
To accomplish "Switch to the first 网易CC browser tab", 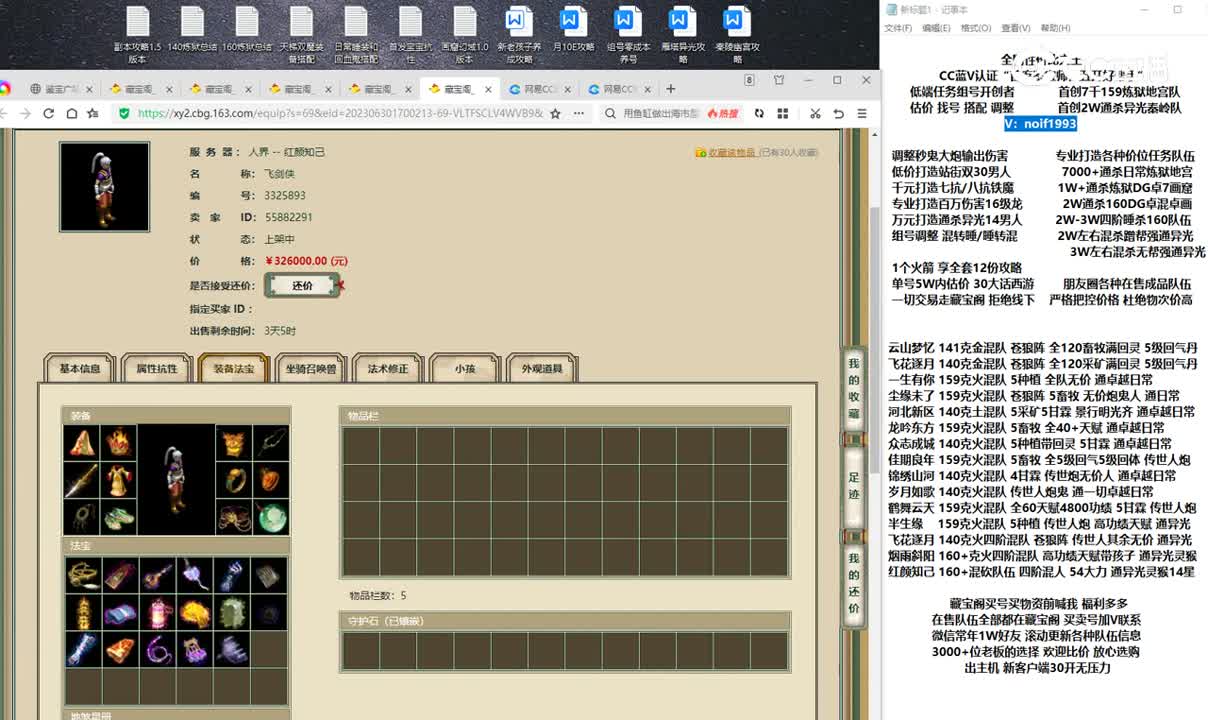I will [540, 89].
